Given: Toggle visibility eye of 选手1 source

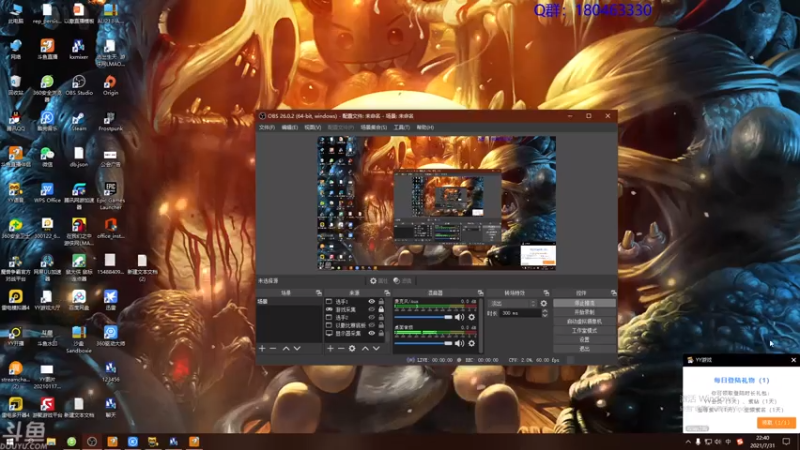Looking at the screenshot, I should tap(371, 302).
